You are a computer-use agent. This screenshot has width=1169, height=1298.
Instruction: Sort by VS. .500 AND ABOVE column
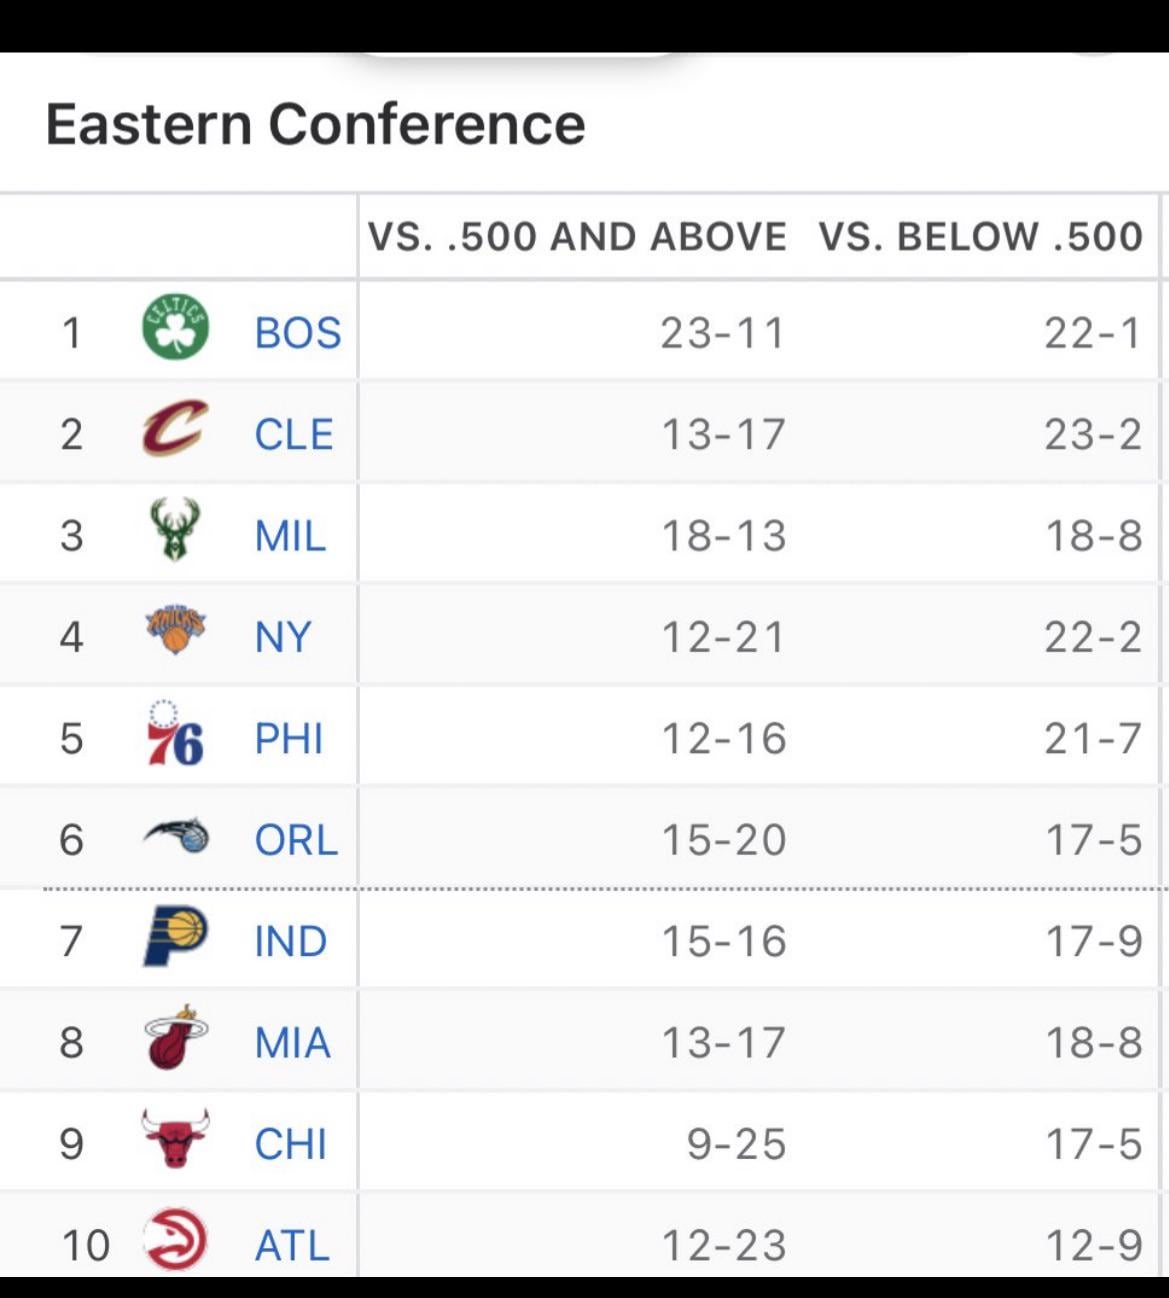577,237
